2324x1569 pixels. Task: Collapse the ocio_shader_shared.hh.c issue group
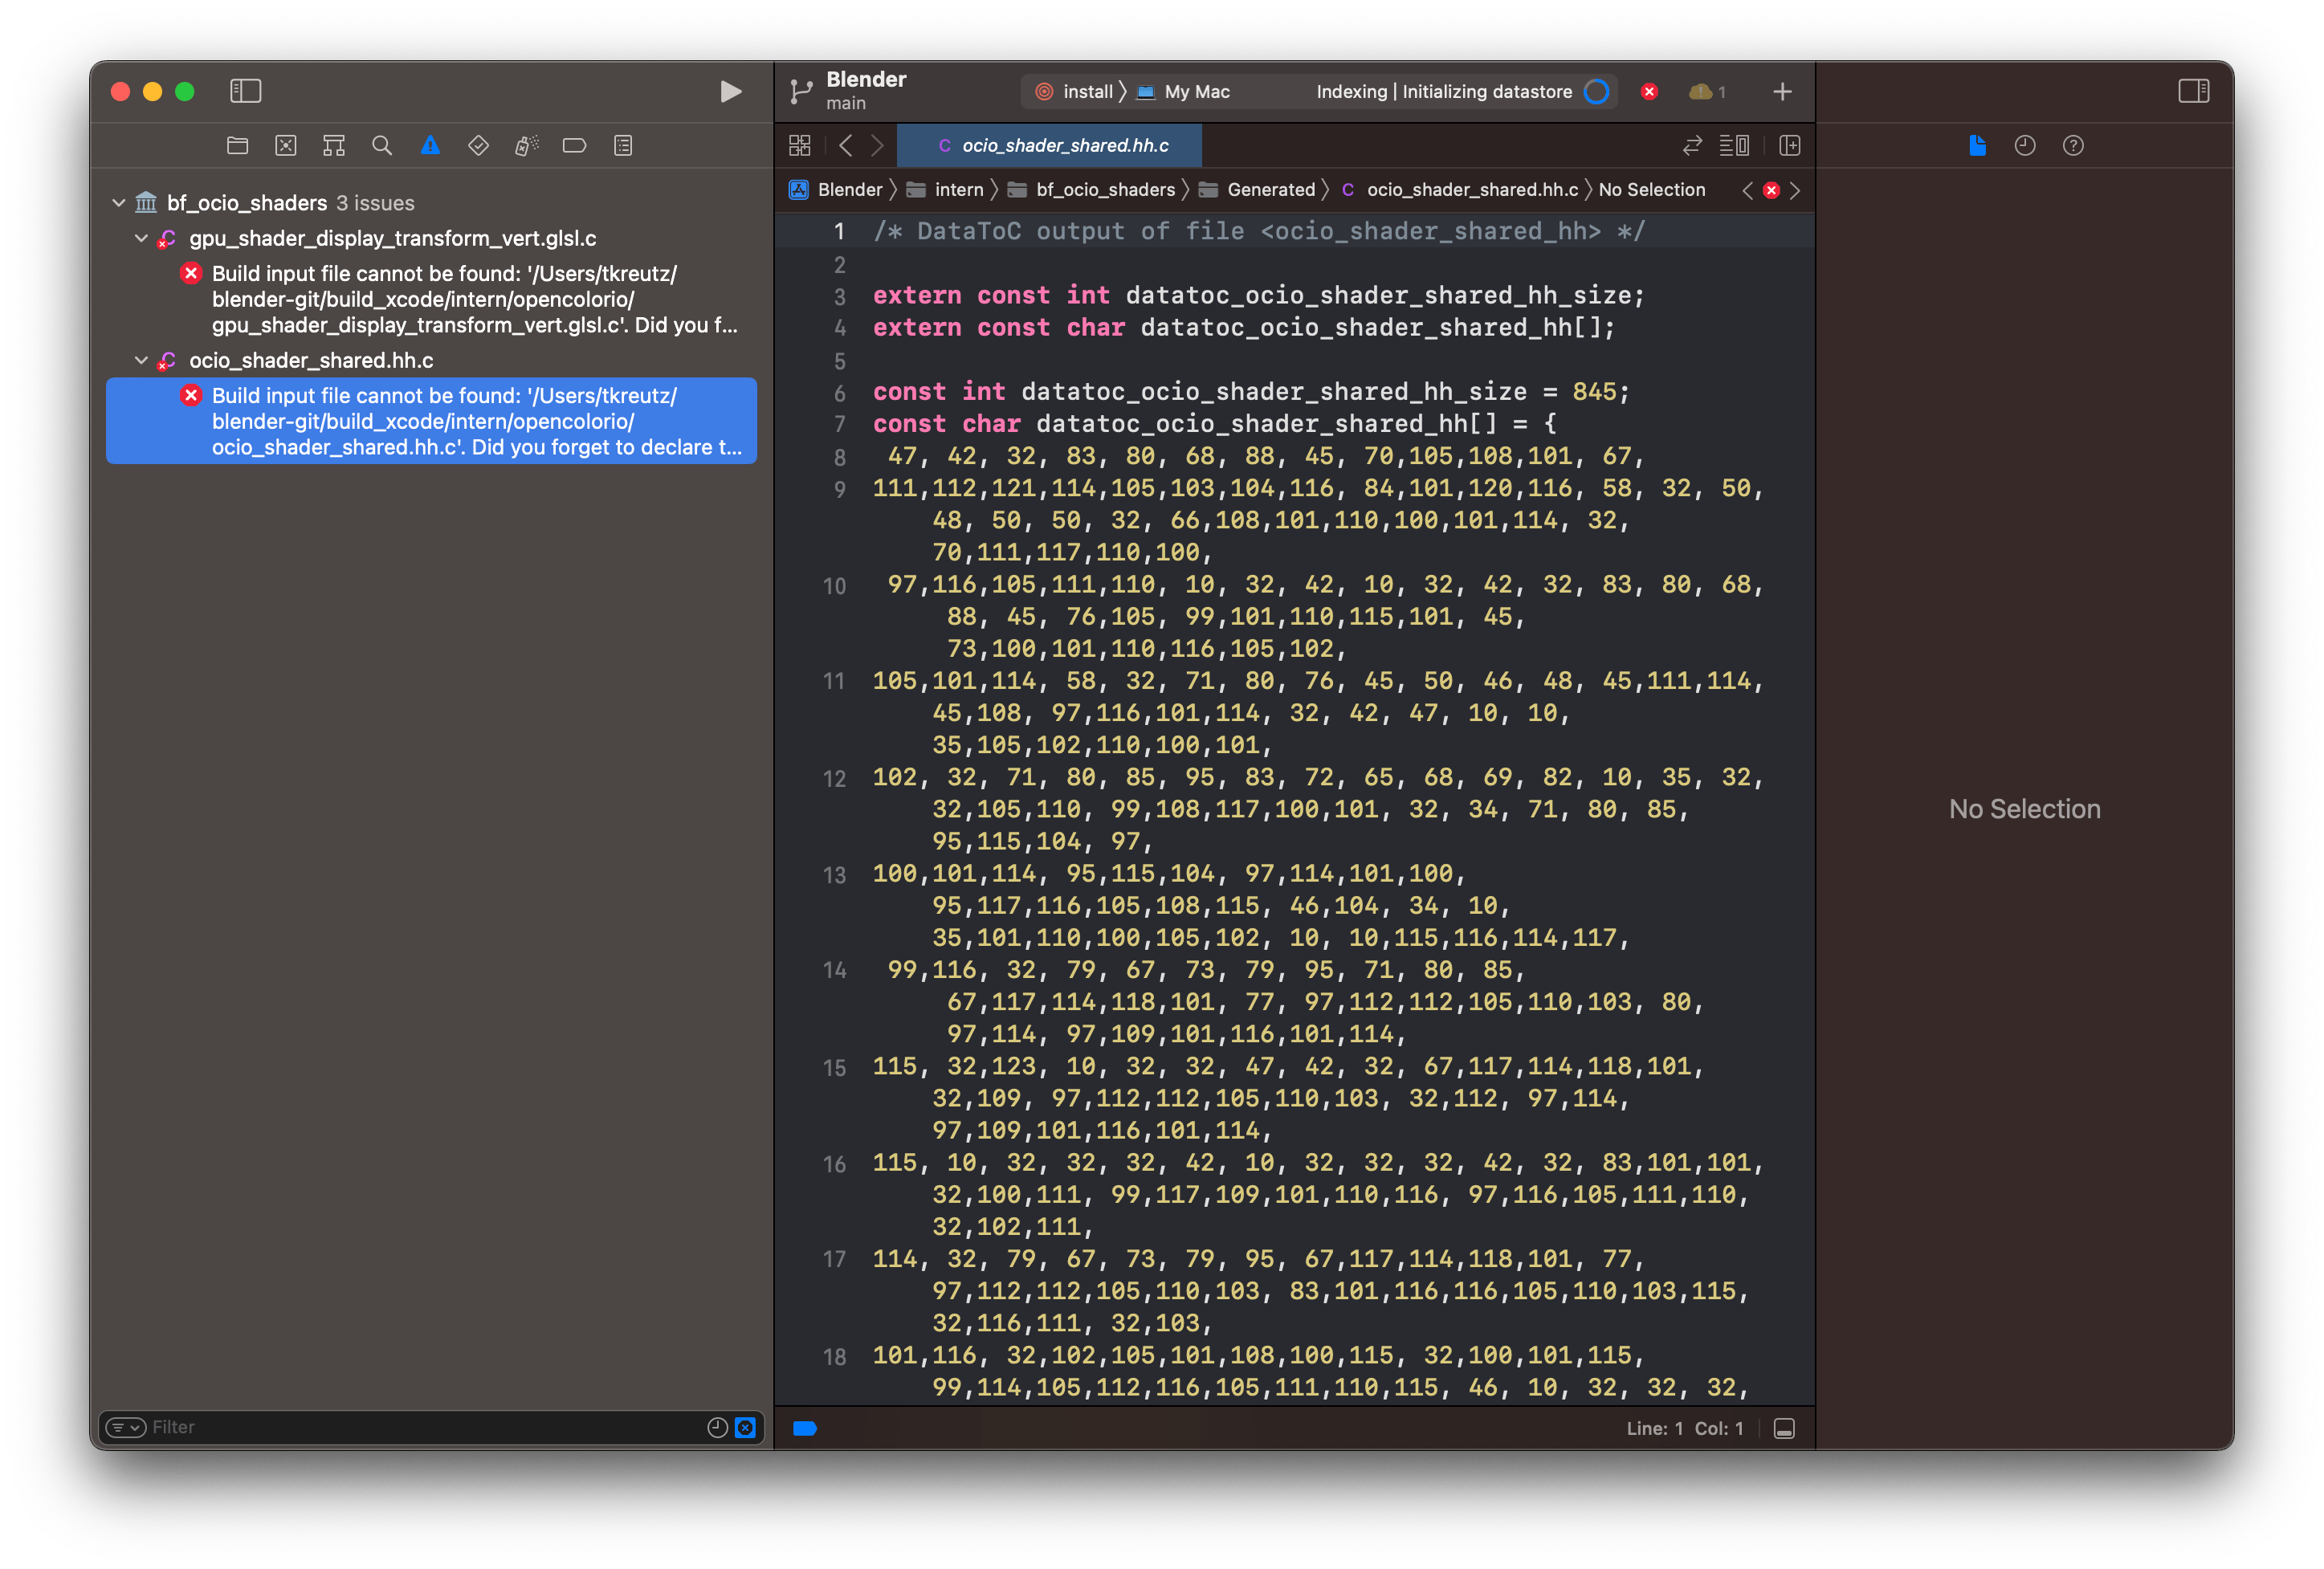(x=141, y=360)
